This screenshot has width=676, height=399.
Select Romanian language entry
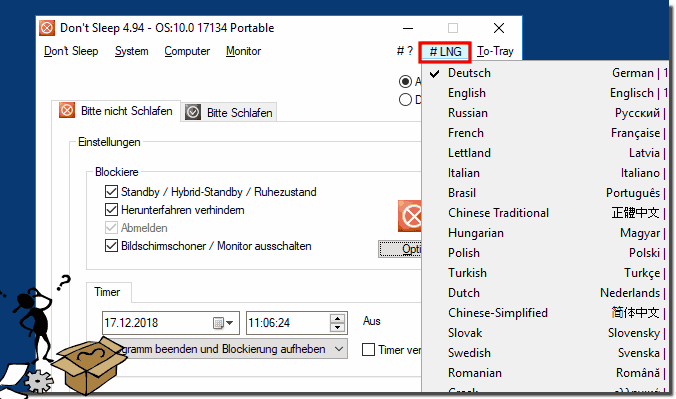[x=545, y=373]
